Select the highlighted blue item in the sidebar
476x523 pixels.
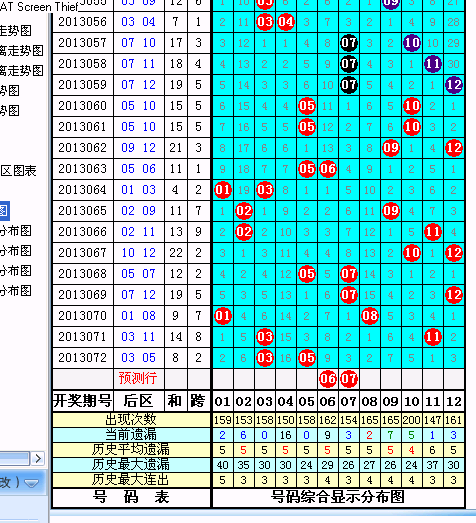tap(4, 210)
